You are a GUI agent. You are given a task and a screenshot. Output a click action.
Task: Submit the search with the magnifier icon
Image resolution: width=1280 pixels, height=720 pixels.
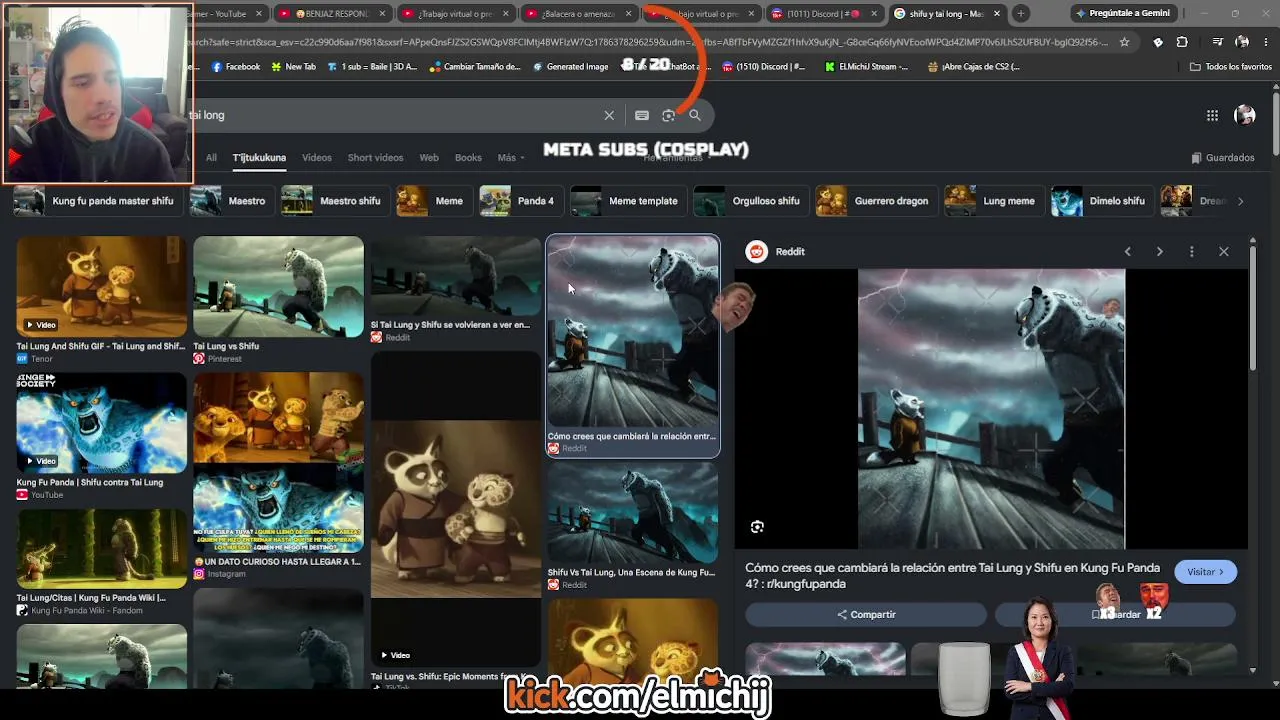coord(695,115)
